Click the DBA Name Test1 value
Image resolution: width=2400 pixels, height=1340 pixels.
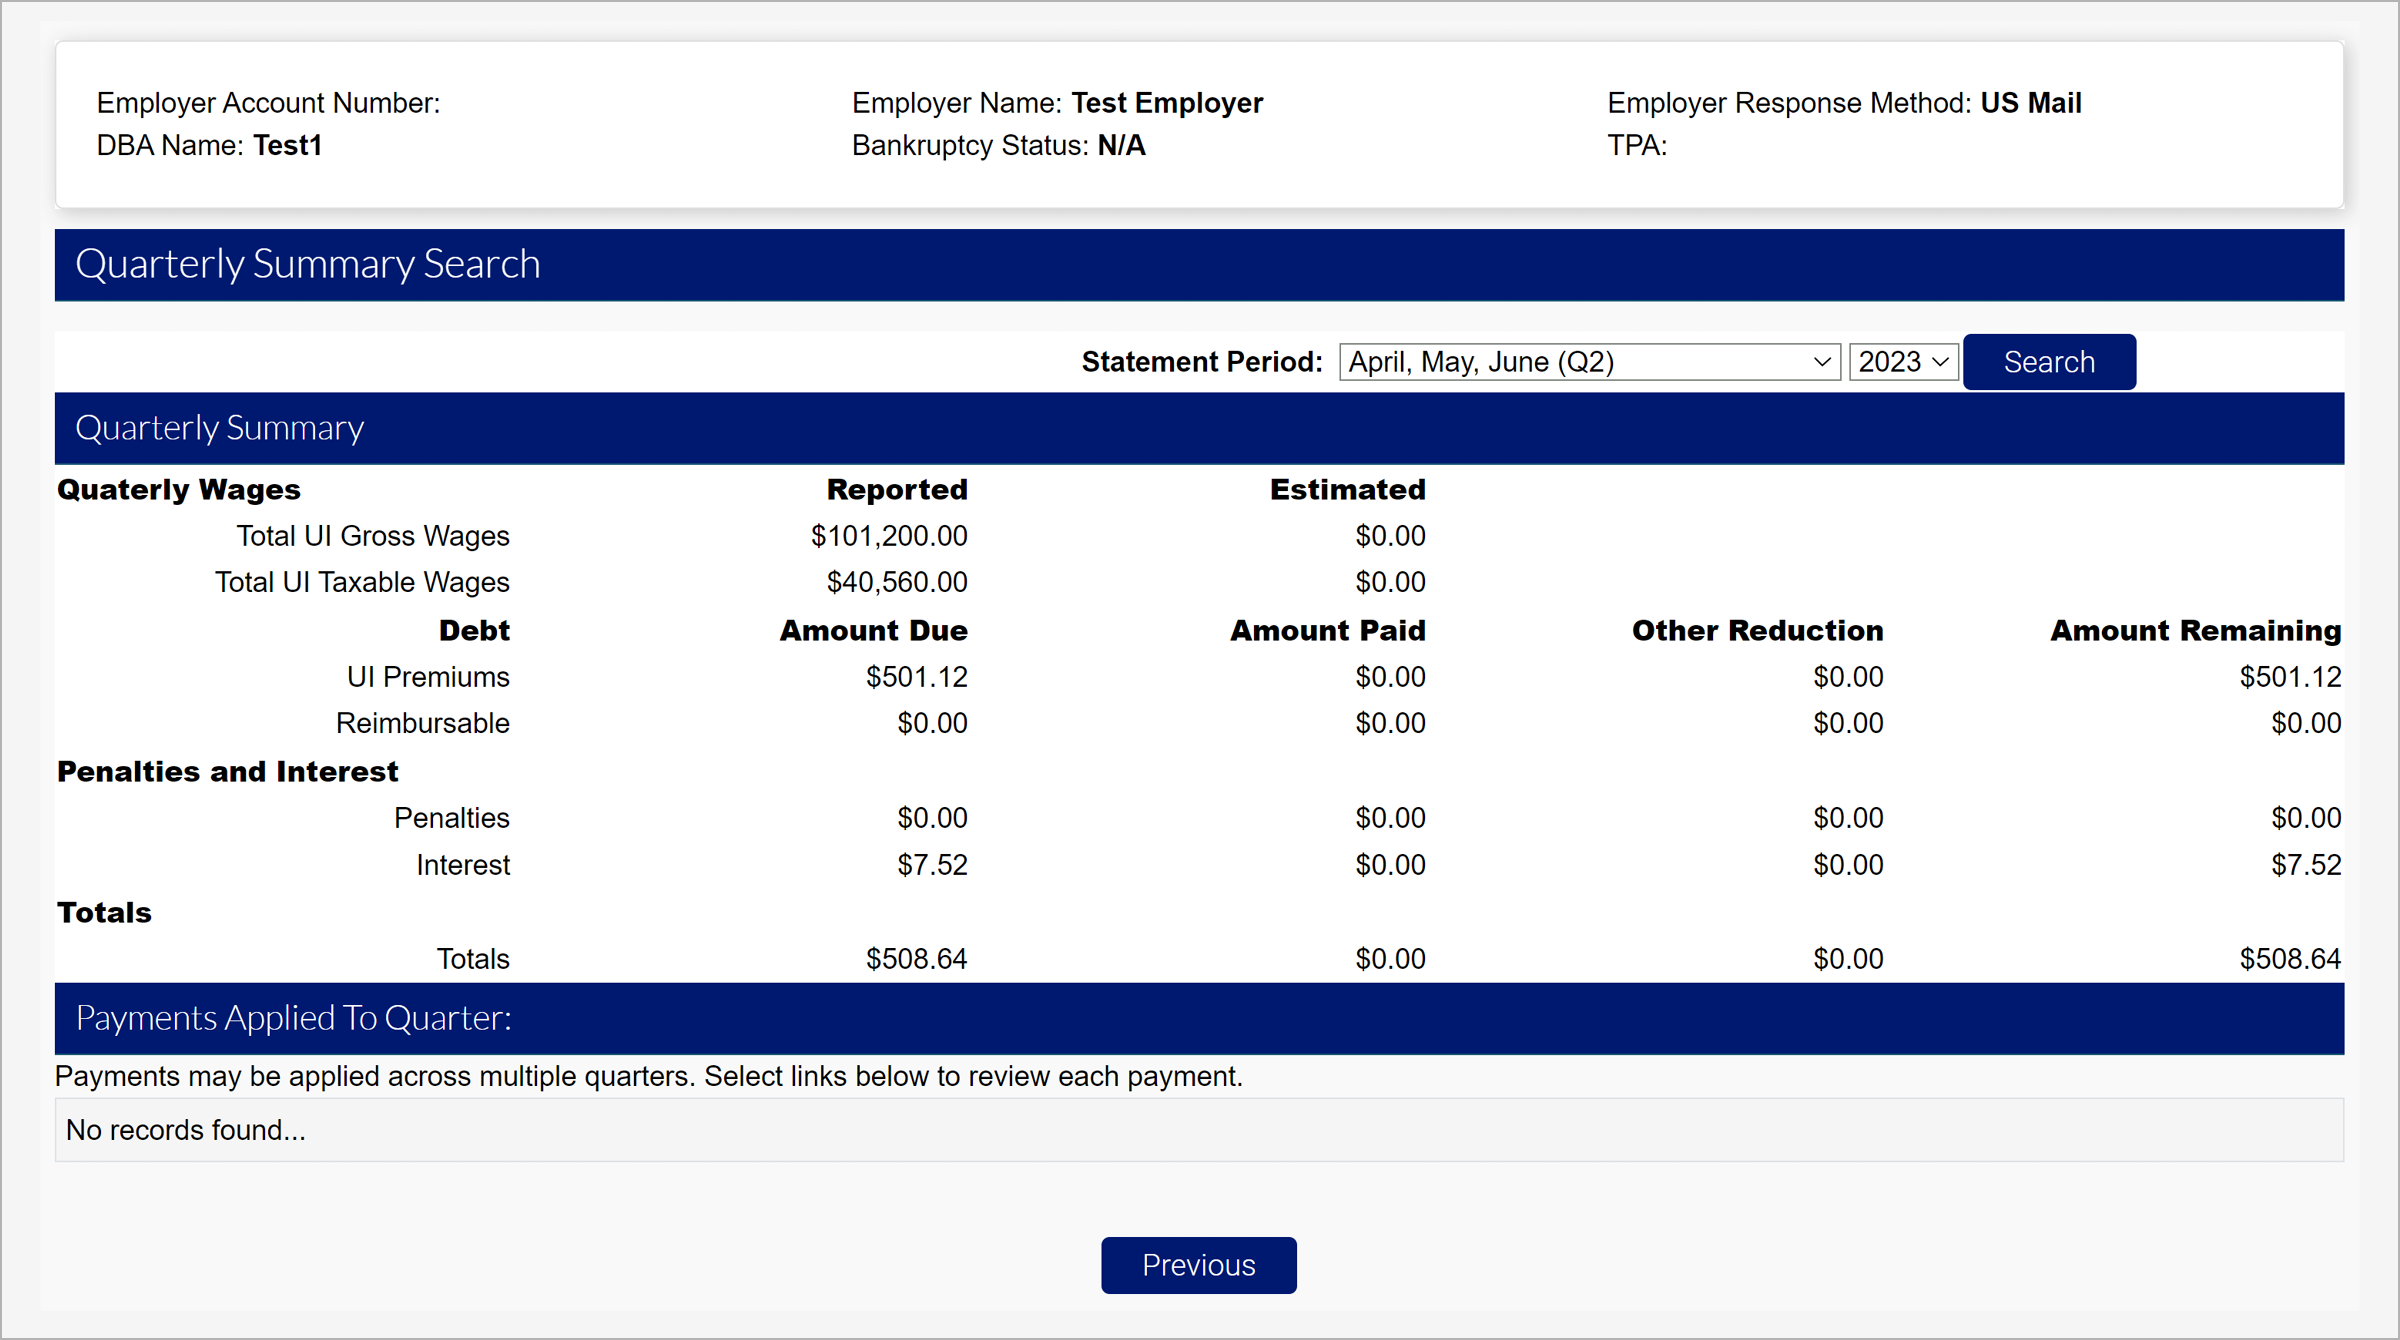click(x=287, y=146)
